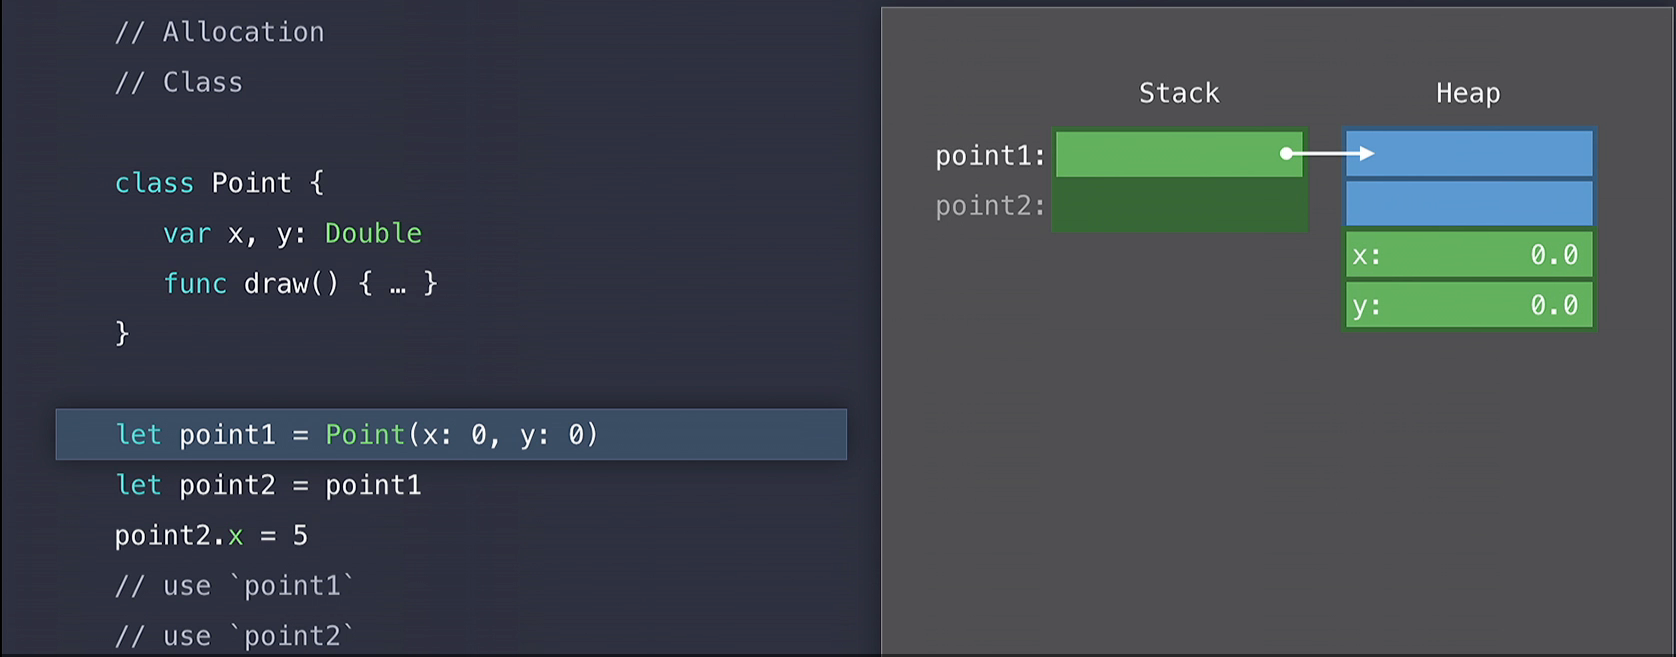1676x657 pixels.
Task: Click the green Double type keyword
Action: click(373, 233)
